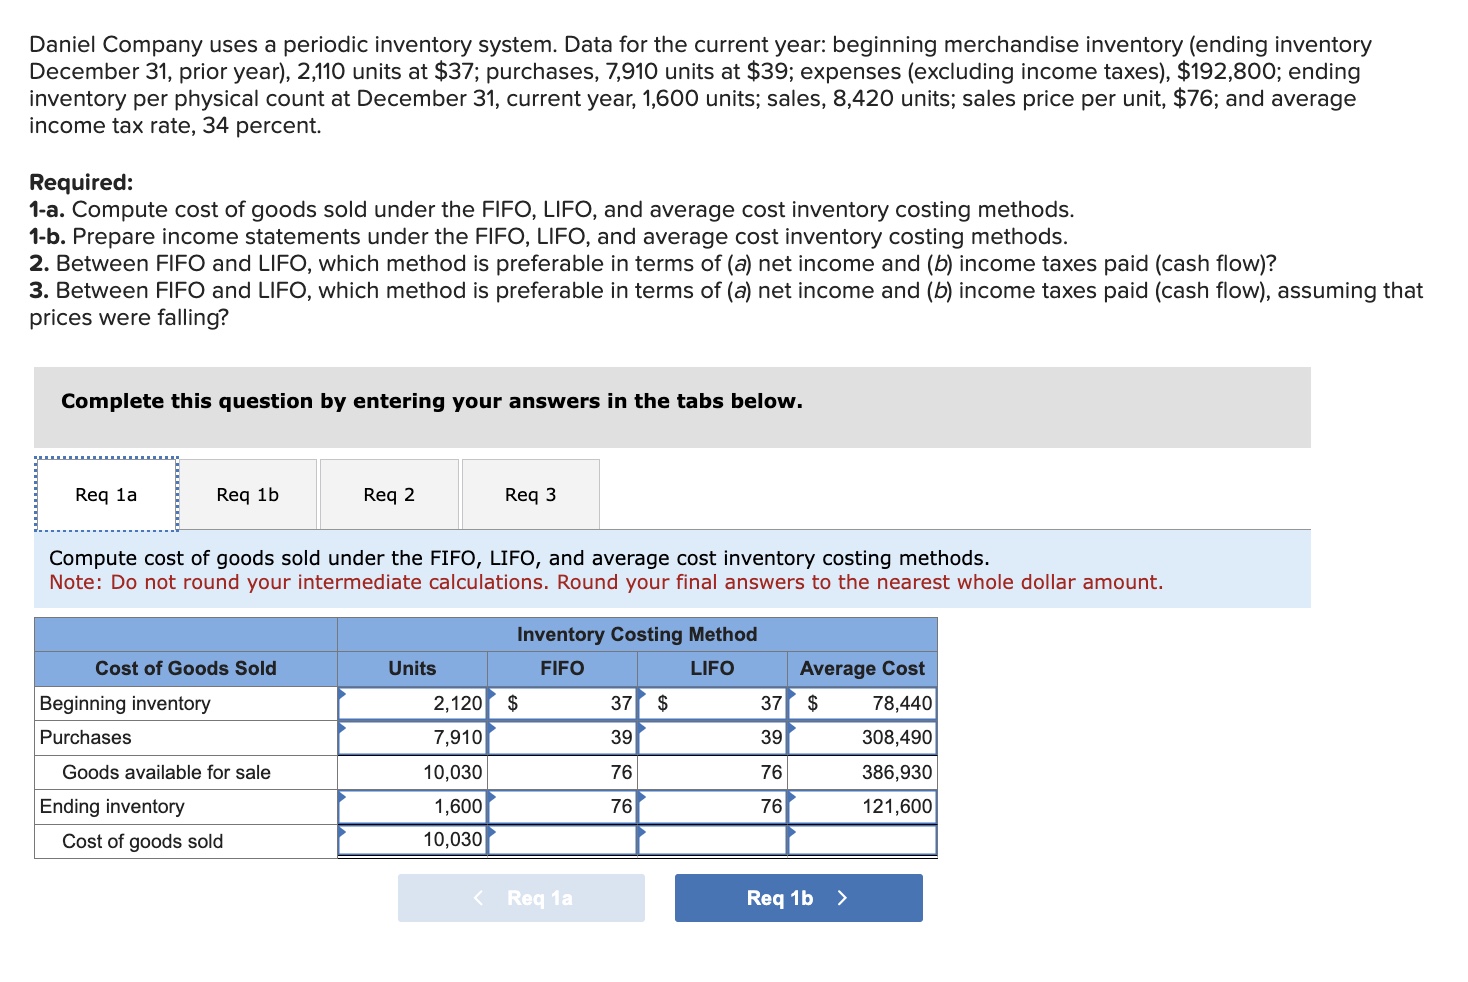
Task: Click the Beginning inventory units cell showing 2,120
Action: click(x=413, y=702)
